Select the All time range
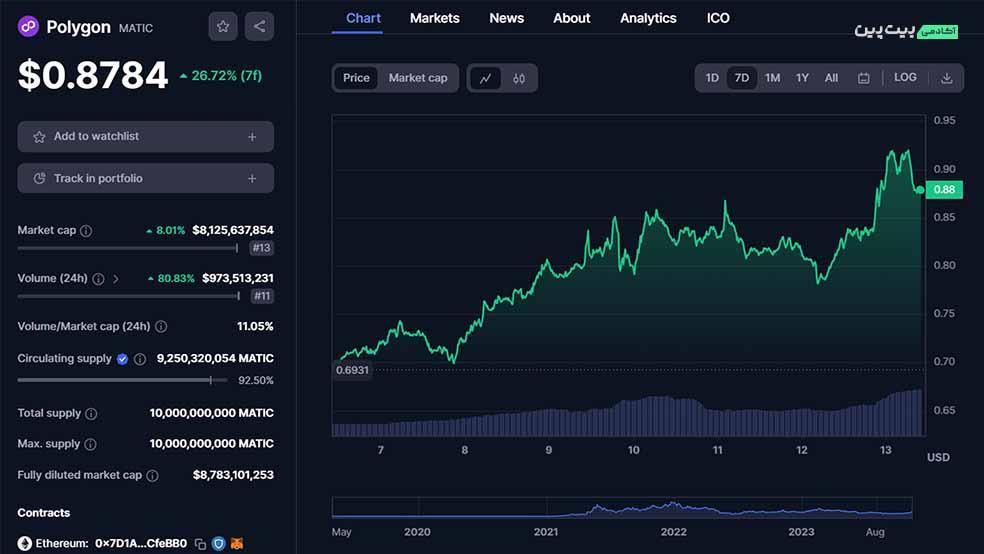984x554 pixels. [832, 78]
